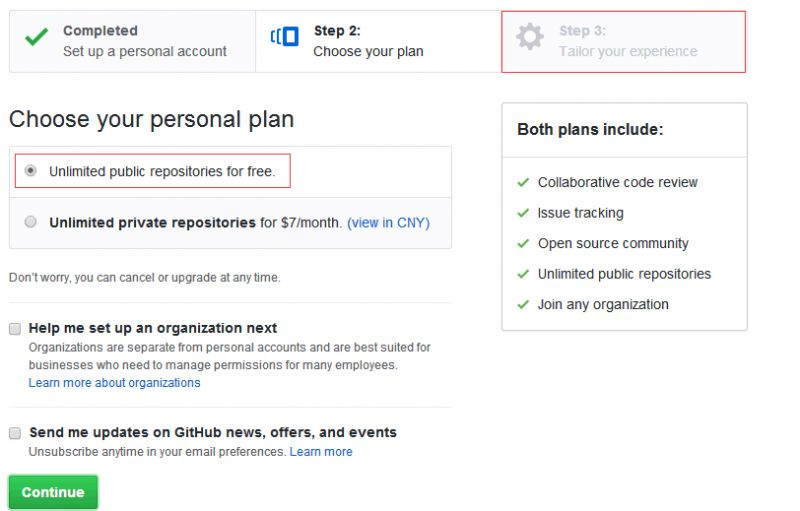Image resolution: width=800 pixels, height=511 pixels.
Task: Click checkmark beside Unlimited public repositories
Action: click(523, 274)
